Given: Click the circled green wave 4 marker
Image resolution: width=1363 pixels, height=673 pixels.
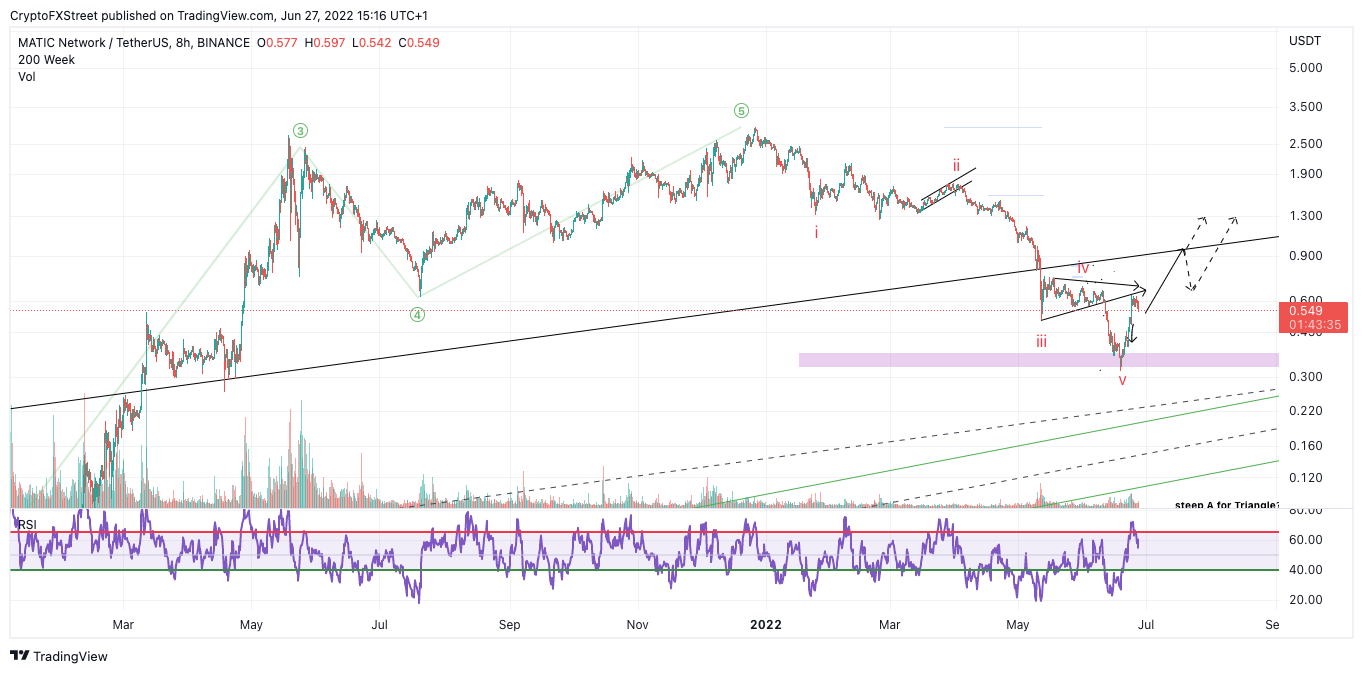Looking at the screenshot, I should [418, 314].
